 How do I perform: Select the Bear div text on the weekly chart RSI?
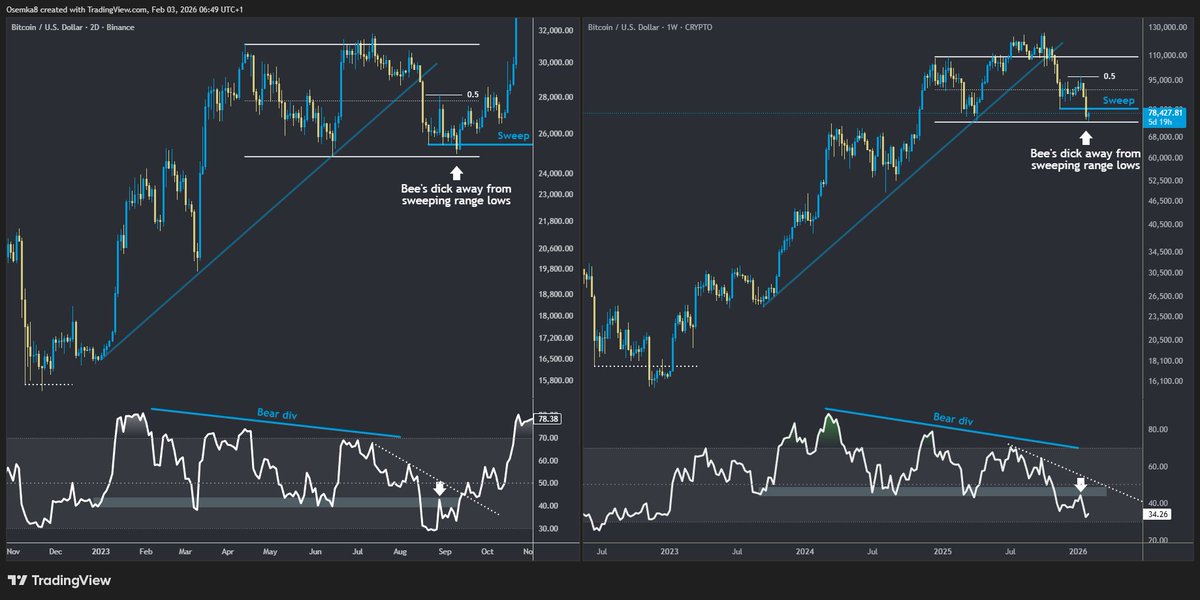(x=951, y=420)
